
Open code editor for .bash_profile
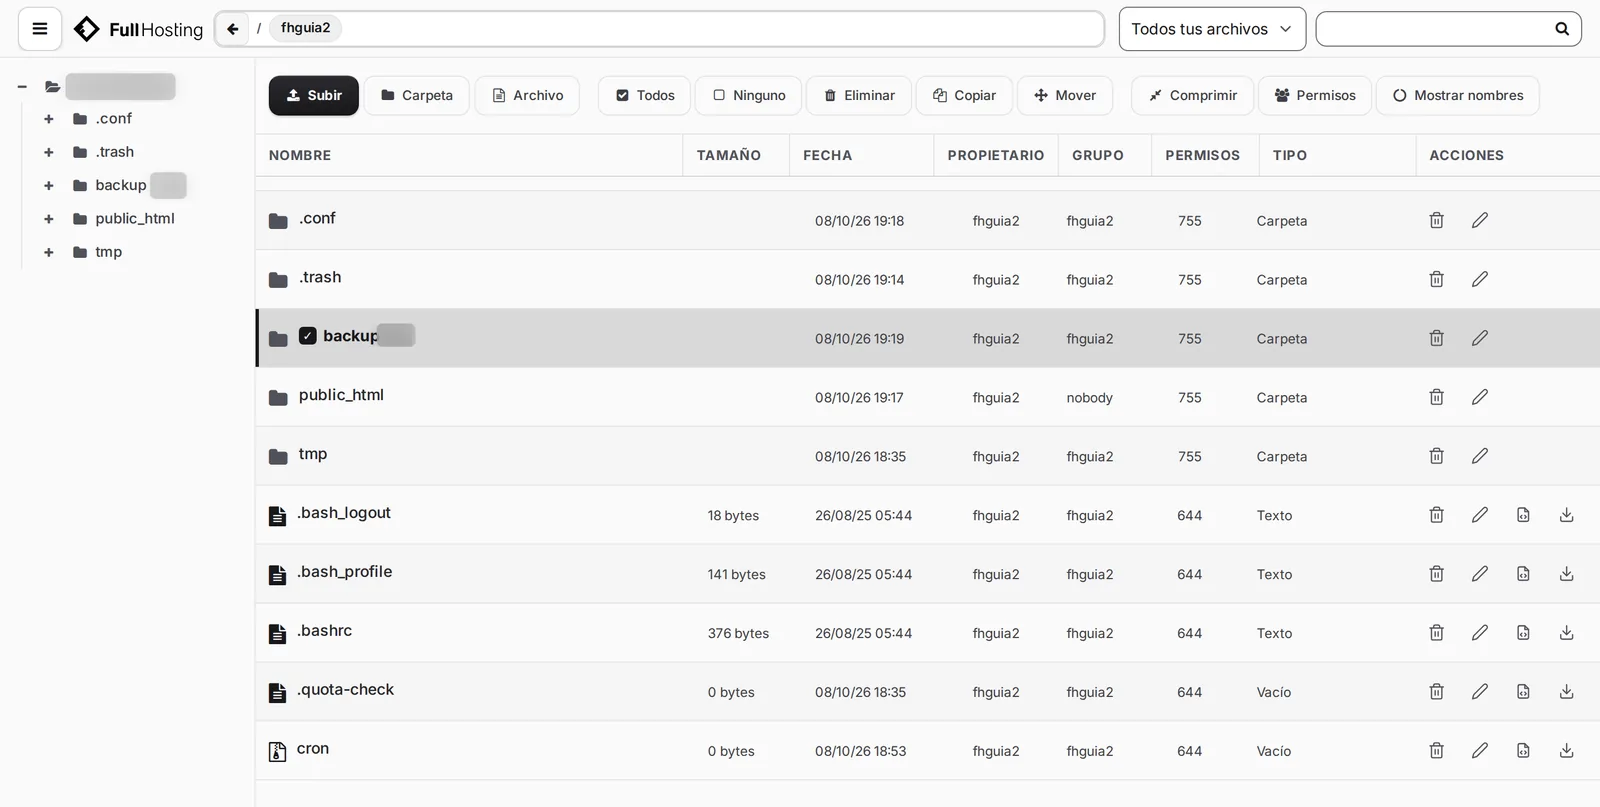pos(1523,574)
